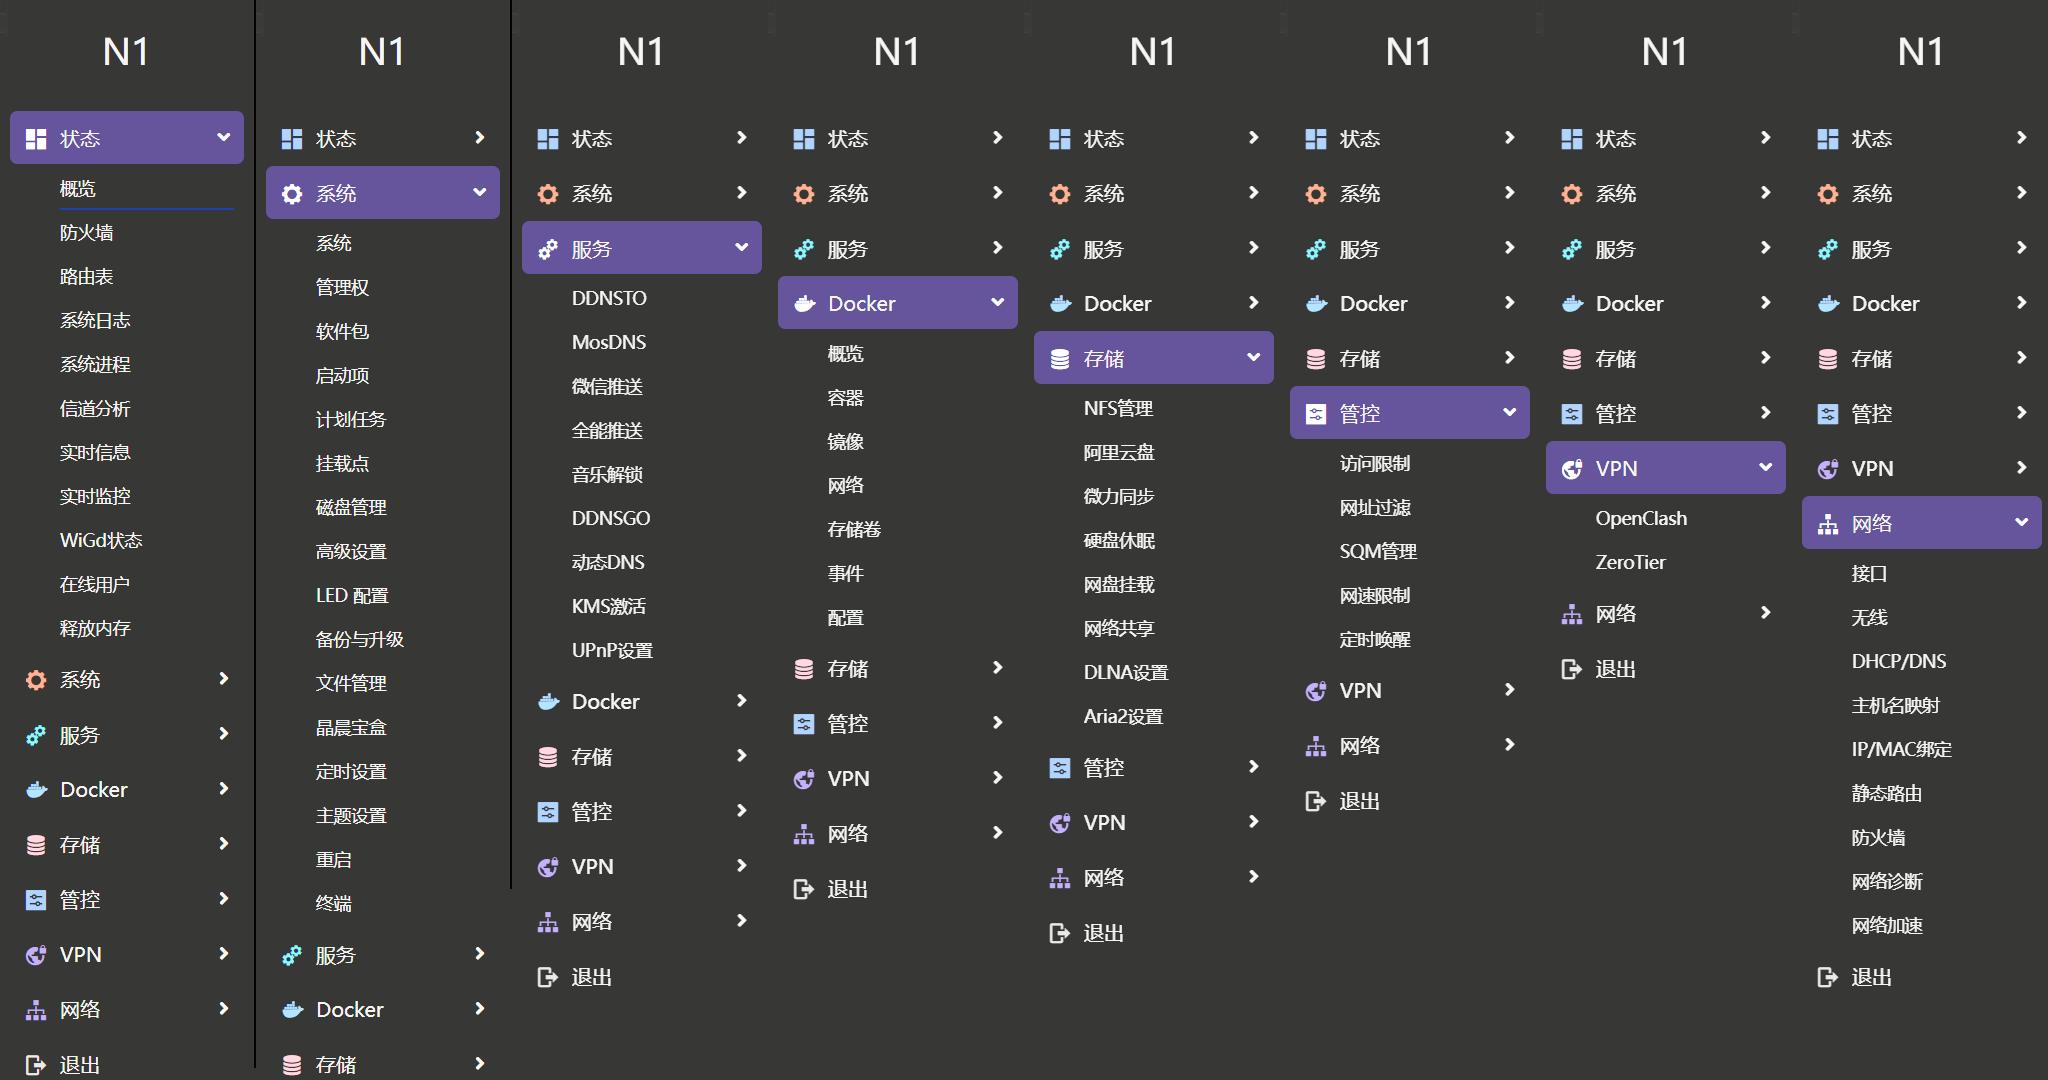Open 晶晨宝盒 under 系统
The height and width of the screenshot is (1080, 2048).
coord(351,728)
